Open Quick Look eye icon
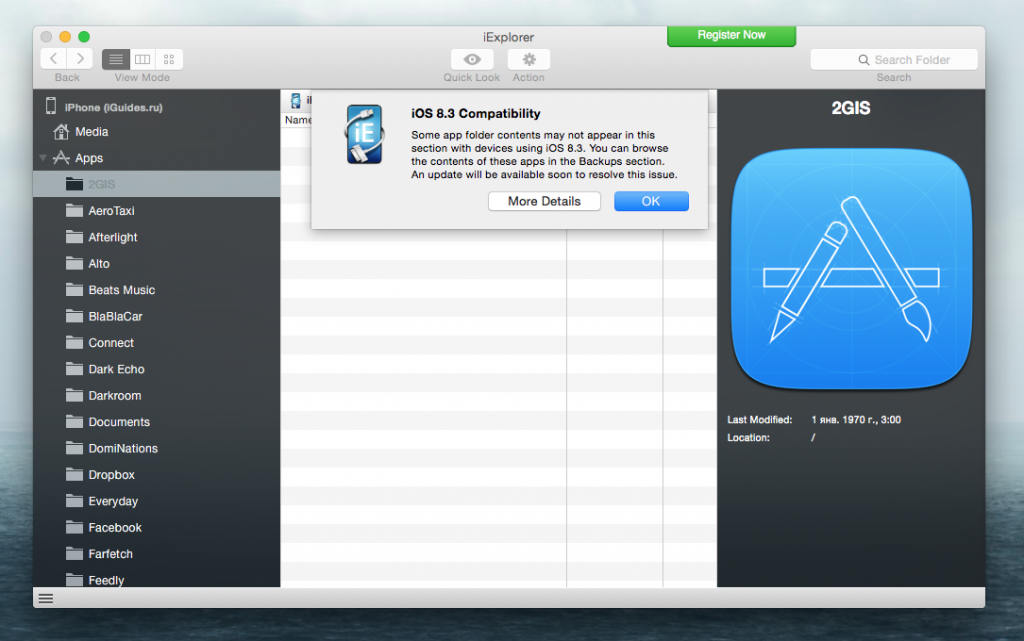 472,59
